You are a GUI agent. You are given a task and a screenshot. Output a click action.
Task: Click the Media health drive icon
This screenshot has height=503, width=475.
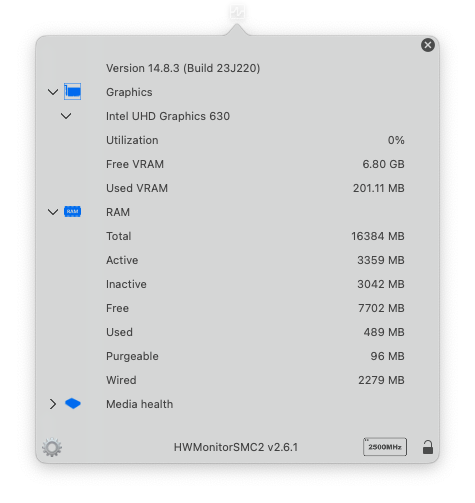coord(73,404)
